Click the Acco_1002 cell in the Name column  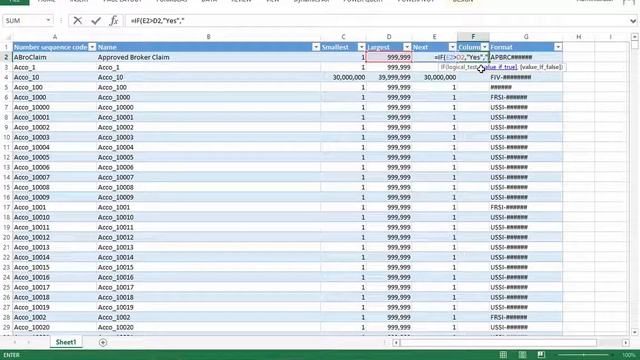coord(209,317)
